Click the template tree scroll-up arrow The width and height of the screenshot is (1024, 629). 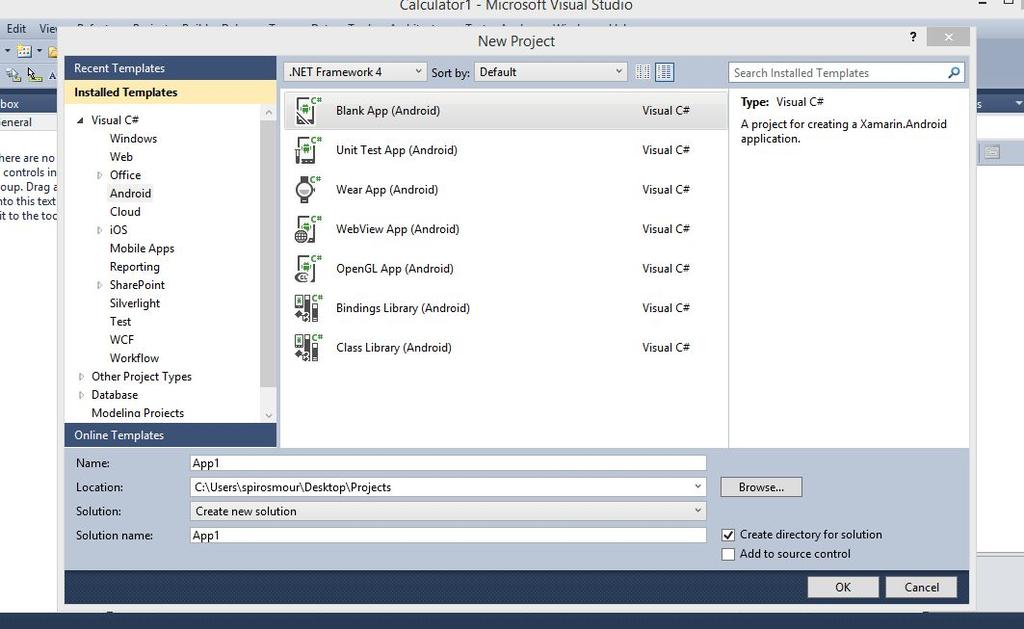(x=268, y=113)
